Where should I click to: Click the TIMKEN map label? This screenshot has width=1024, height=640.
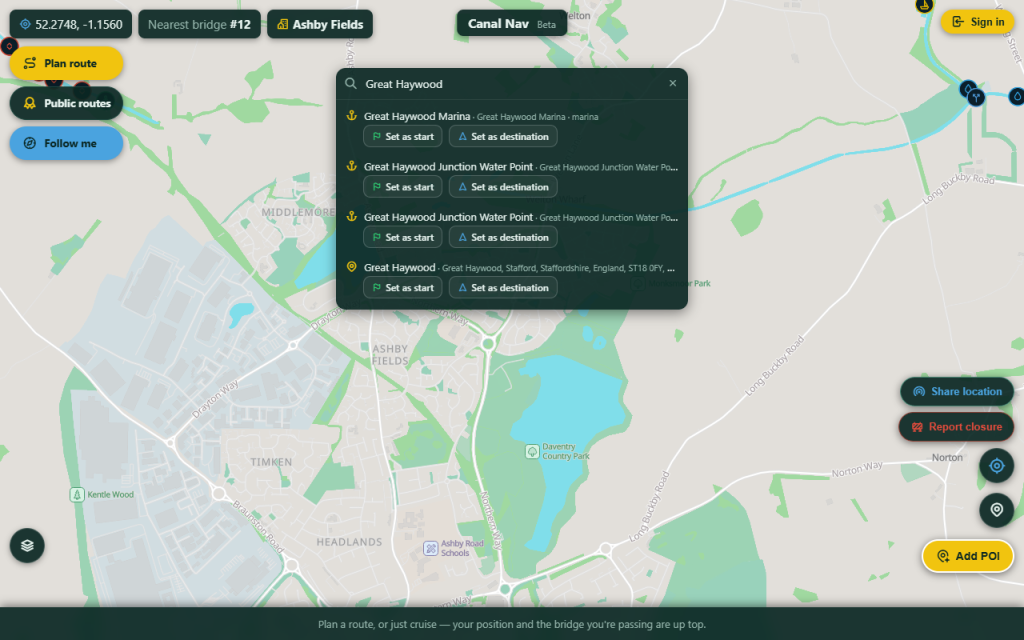click(271, 462)
